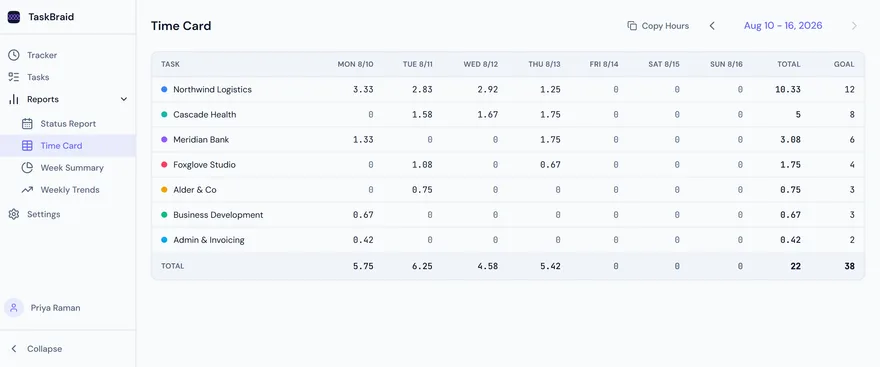Click the Priya Raman avatar icon
The height and width of the screenshot is (367, 880).
14,308
